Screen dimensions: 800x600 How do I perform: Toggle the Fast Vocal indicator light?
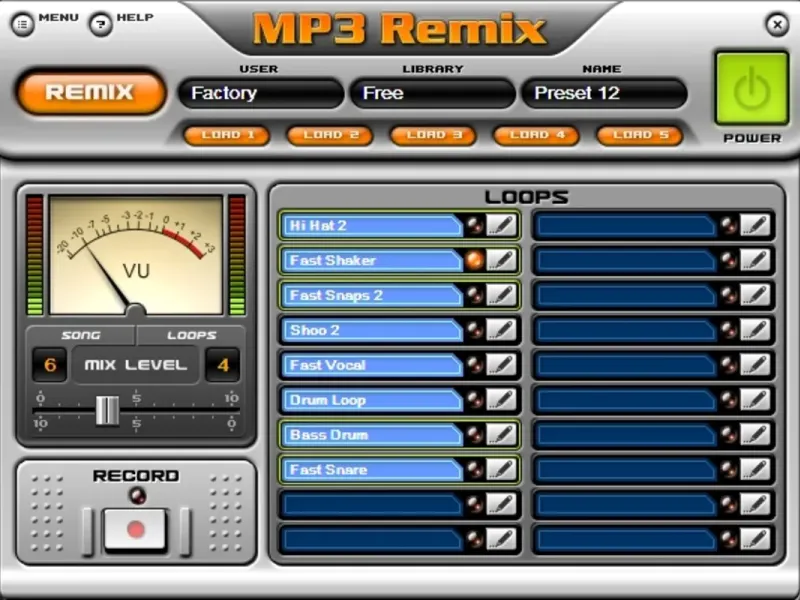click(x=474, y=365)
